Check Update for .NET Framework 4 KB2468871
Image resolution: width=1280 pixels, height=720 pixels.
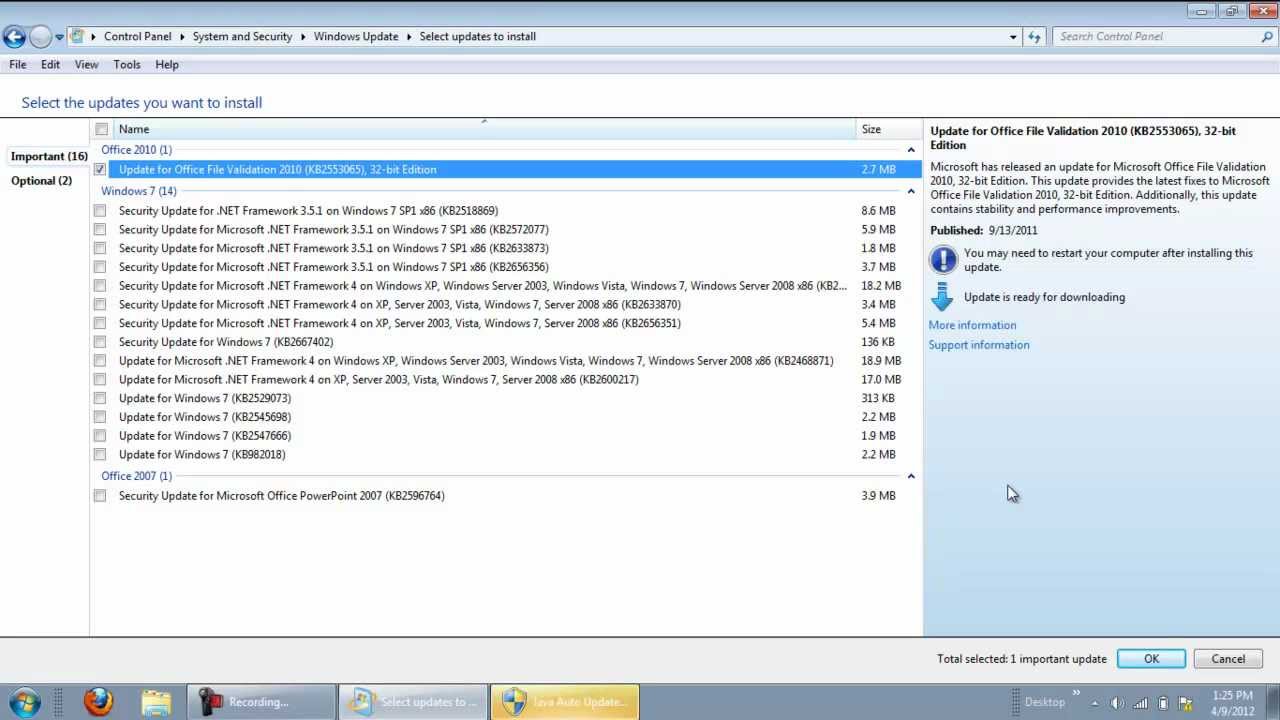click(x=100, y=361)
